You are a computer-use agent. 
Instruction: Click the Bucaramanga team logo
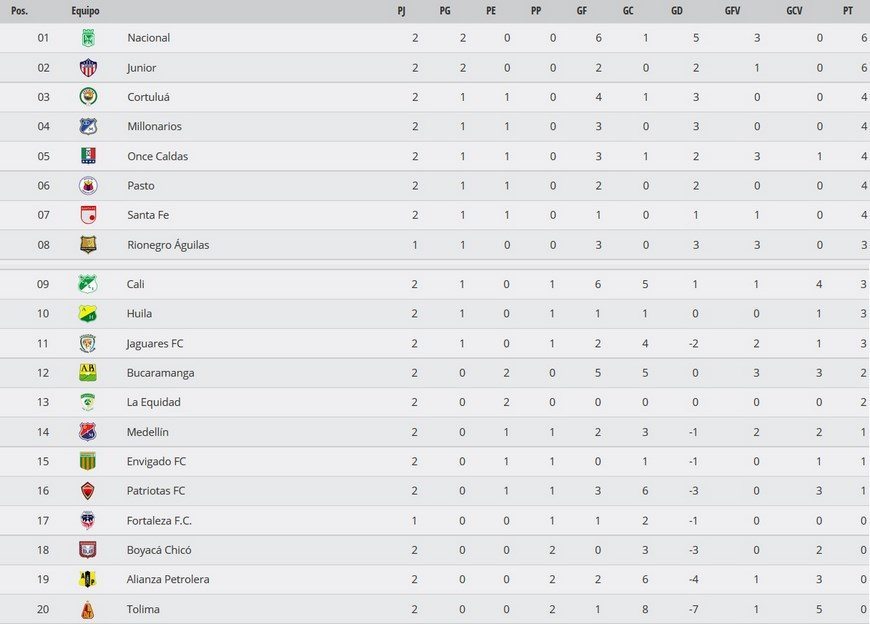click(88, 373)
